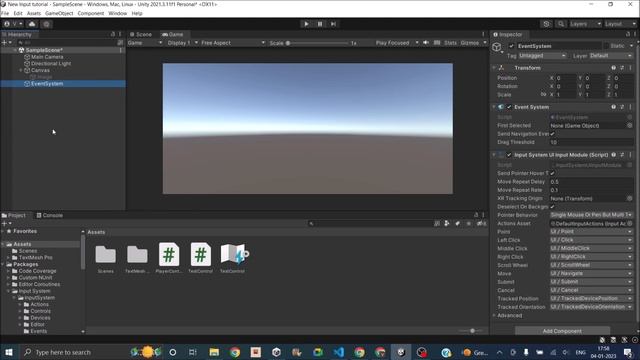This screenshot has height=360, width=640.
Task: Open the GameObject menu
Action: pyautogui.click(x=59, y=13)
